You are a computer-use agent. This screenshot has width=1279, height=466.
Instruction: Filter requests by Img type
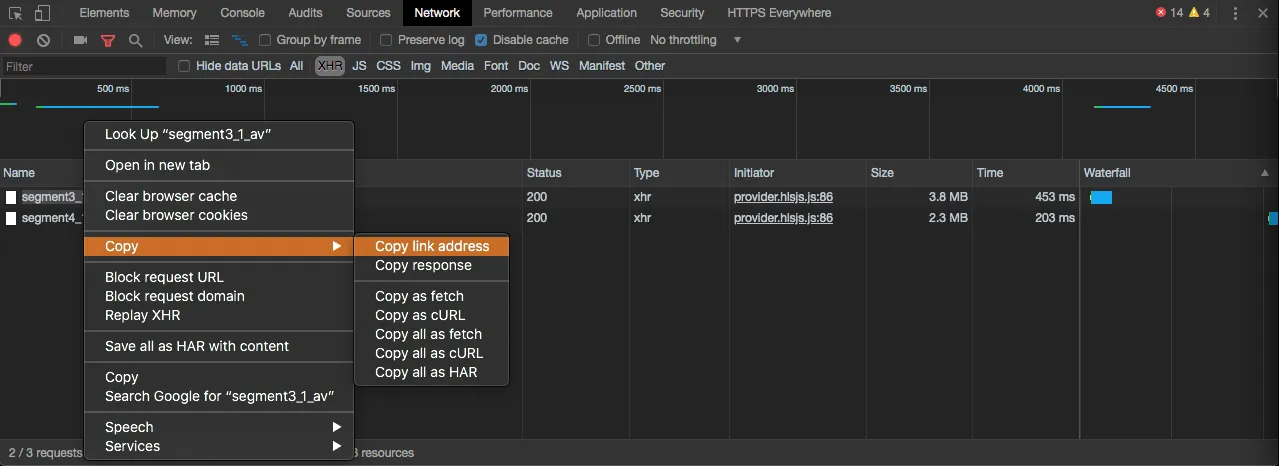click(421, 66)
